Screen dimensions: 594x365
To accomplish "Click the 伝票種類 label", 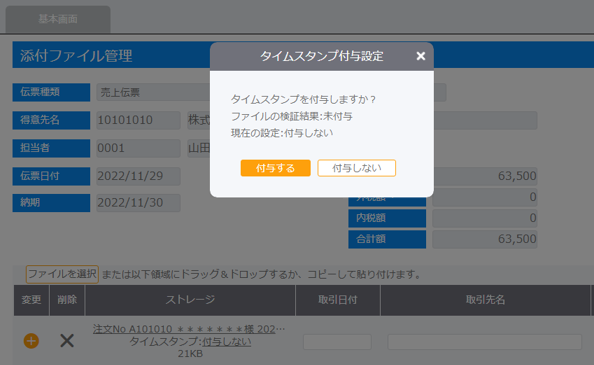I will point(51,92).
